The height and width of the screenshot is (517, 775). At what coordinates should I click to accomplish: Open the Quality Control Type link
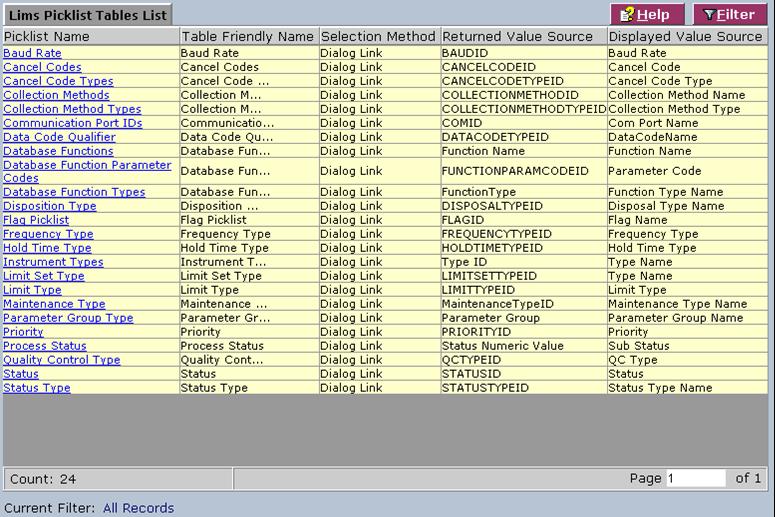point(61,360)
